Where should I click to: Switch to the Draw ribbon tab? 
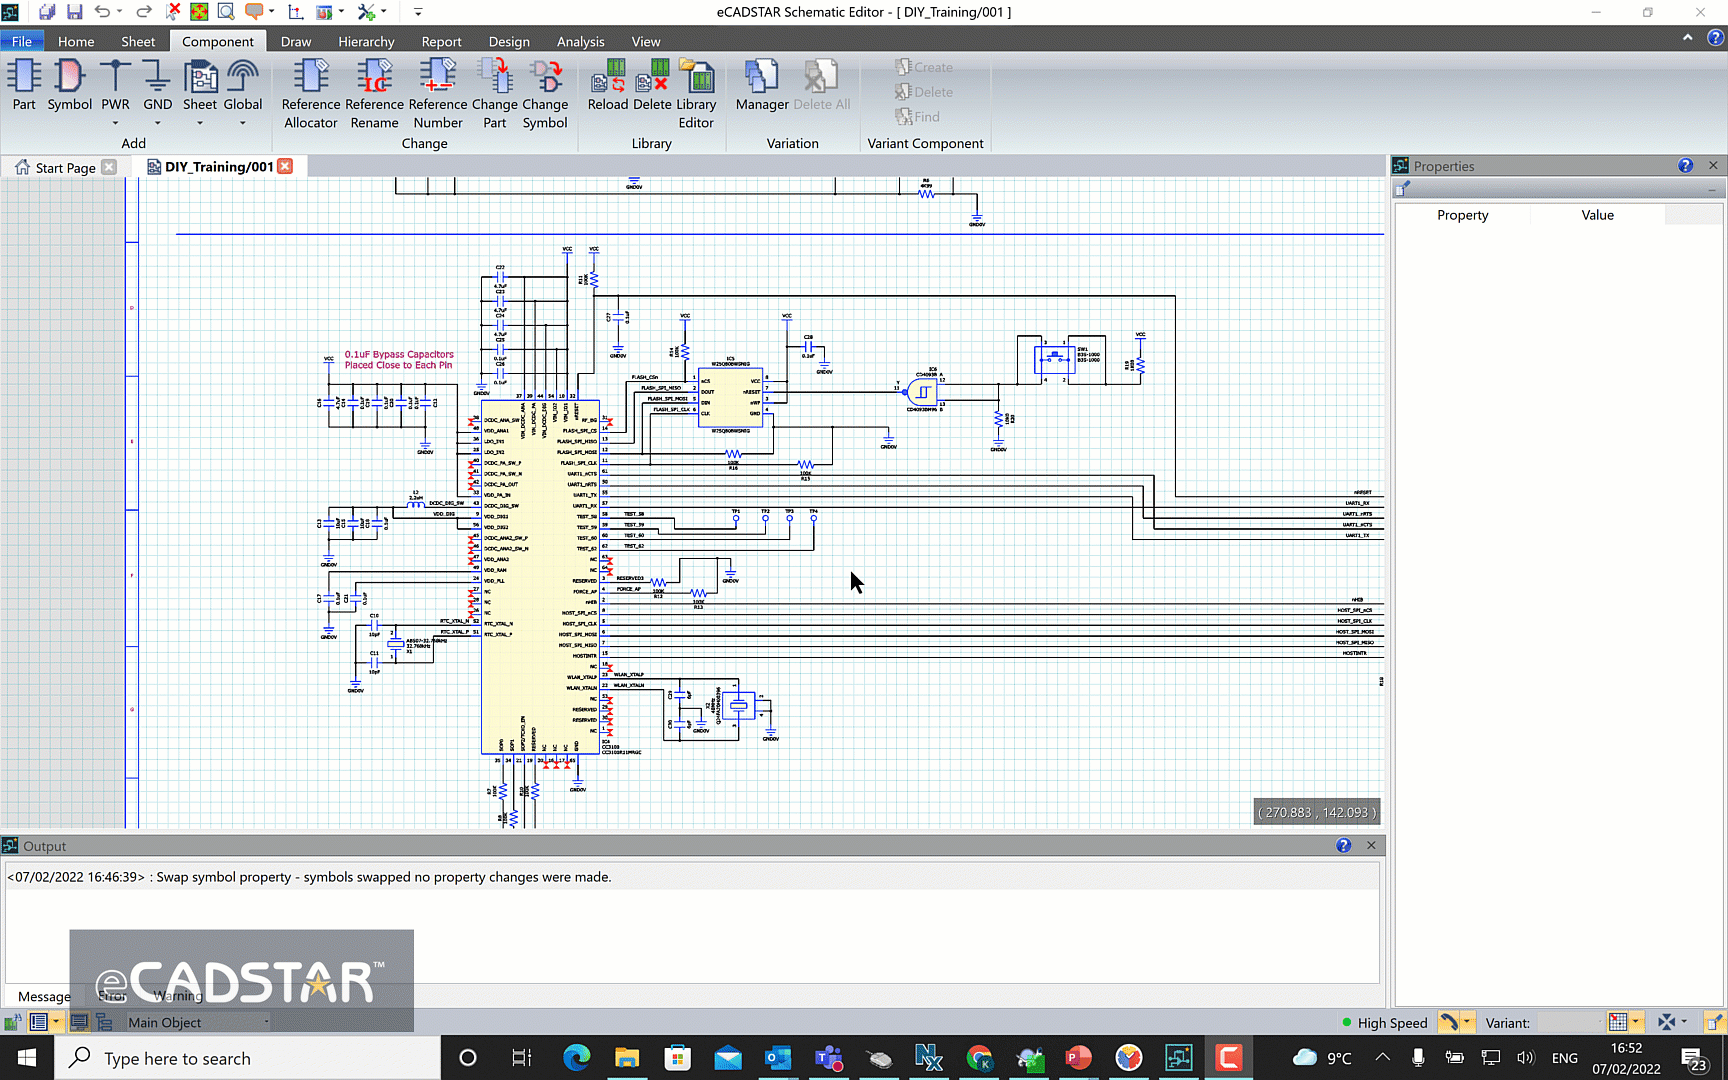coord(296,41)
